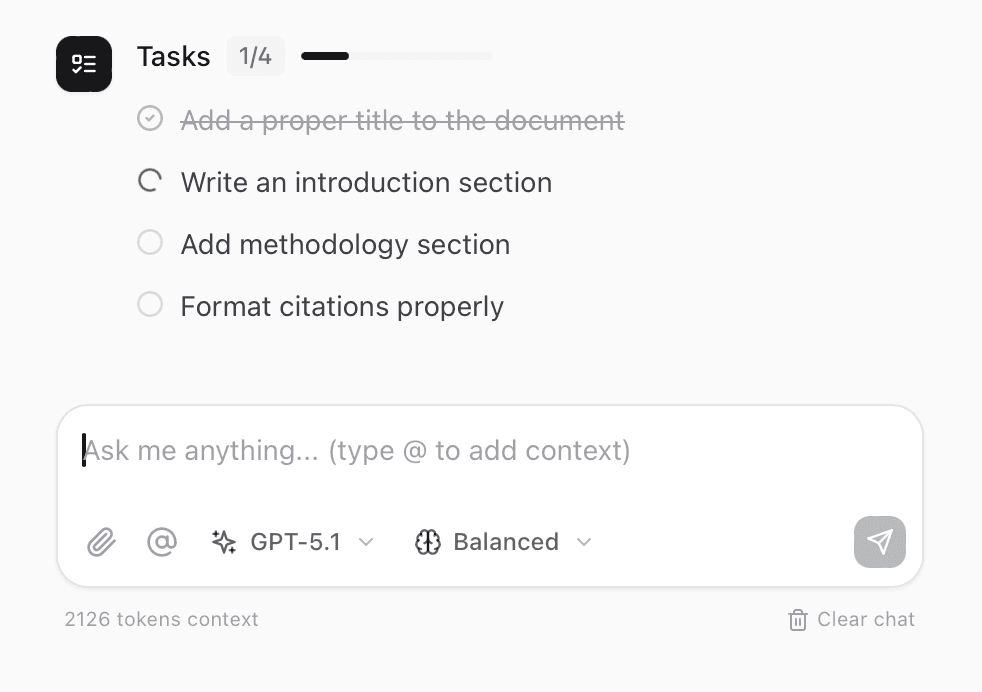
Task: Click the trash icon beside Clear chat
Action: (x=798, y=620)
